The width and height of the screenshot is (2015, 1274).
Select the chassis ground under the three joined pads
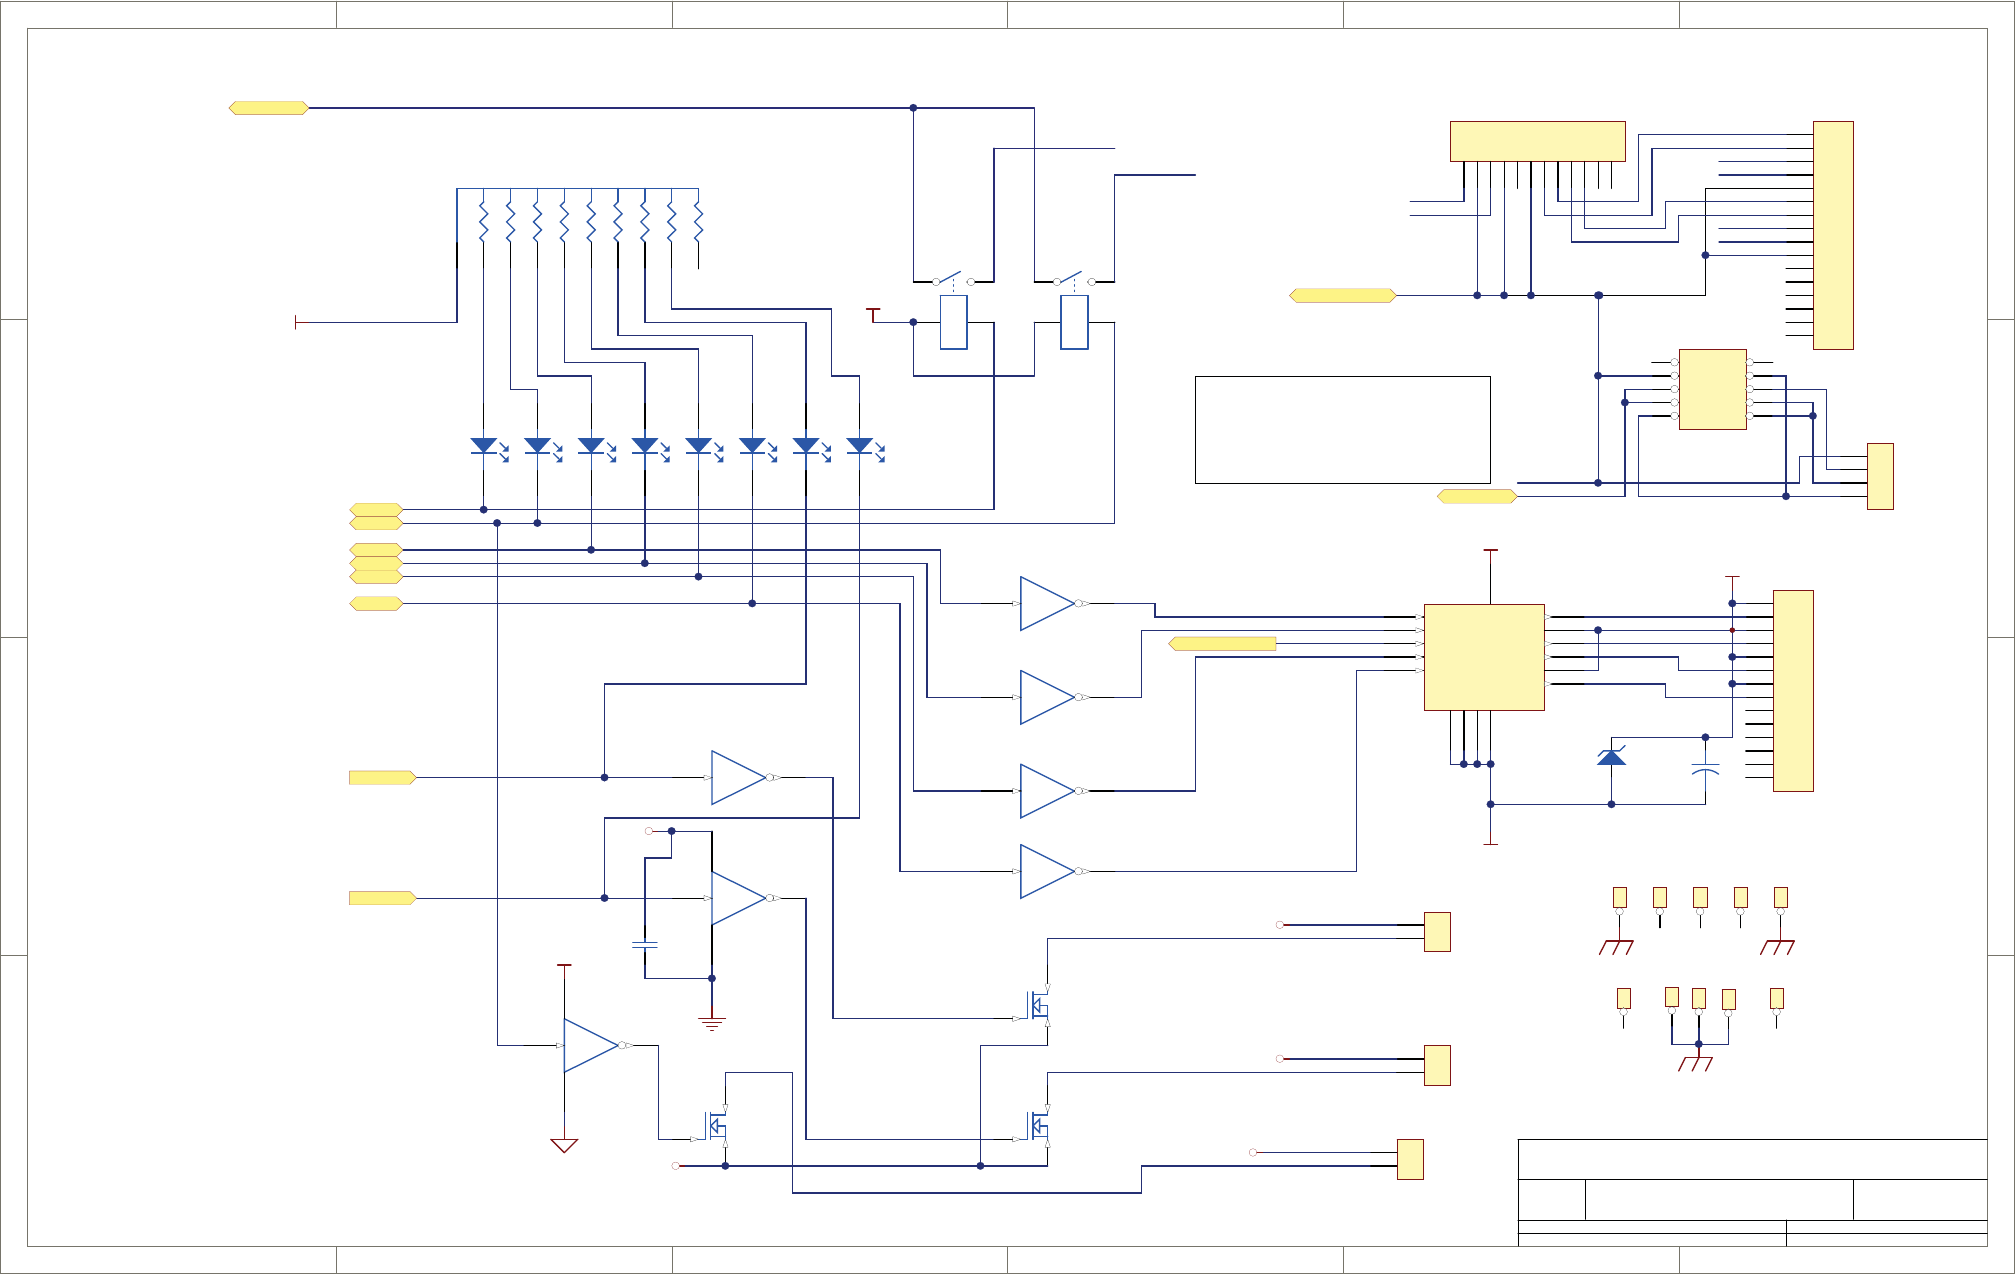click(x=1696, y=1063)
